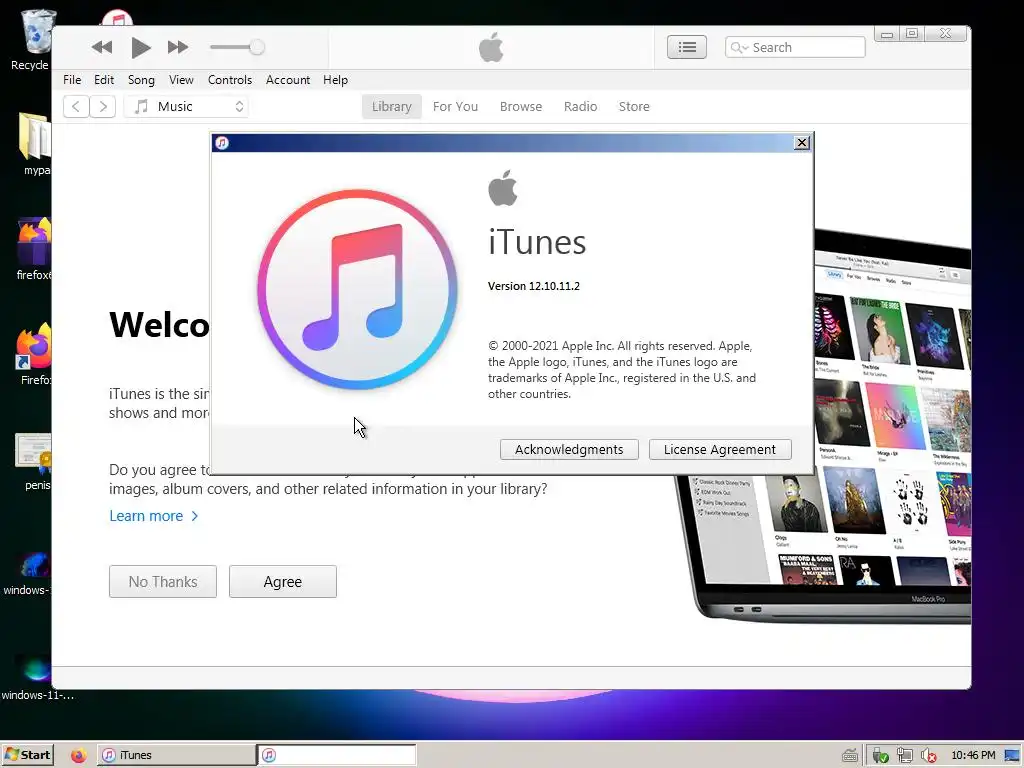
Task: Open the Controls menu
Action: click(230, 80)
